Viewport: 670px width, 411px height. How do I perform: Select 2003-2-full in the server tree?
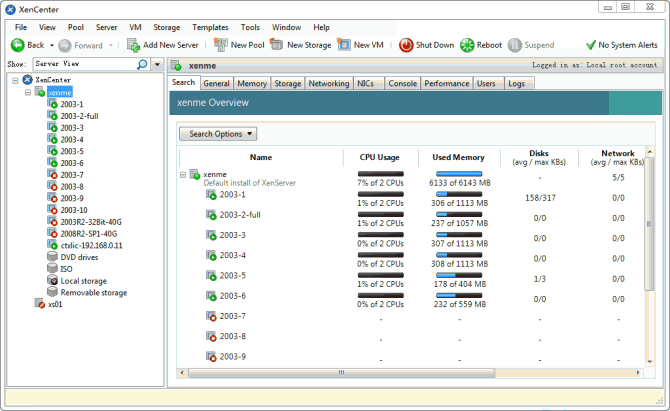click(79, 116)
